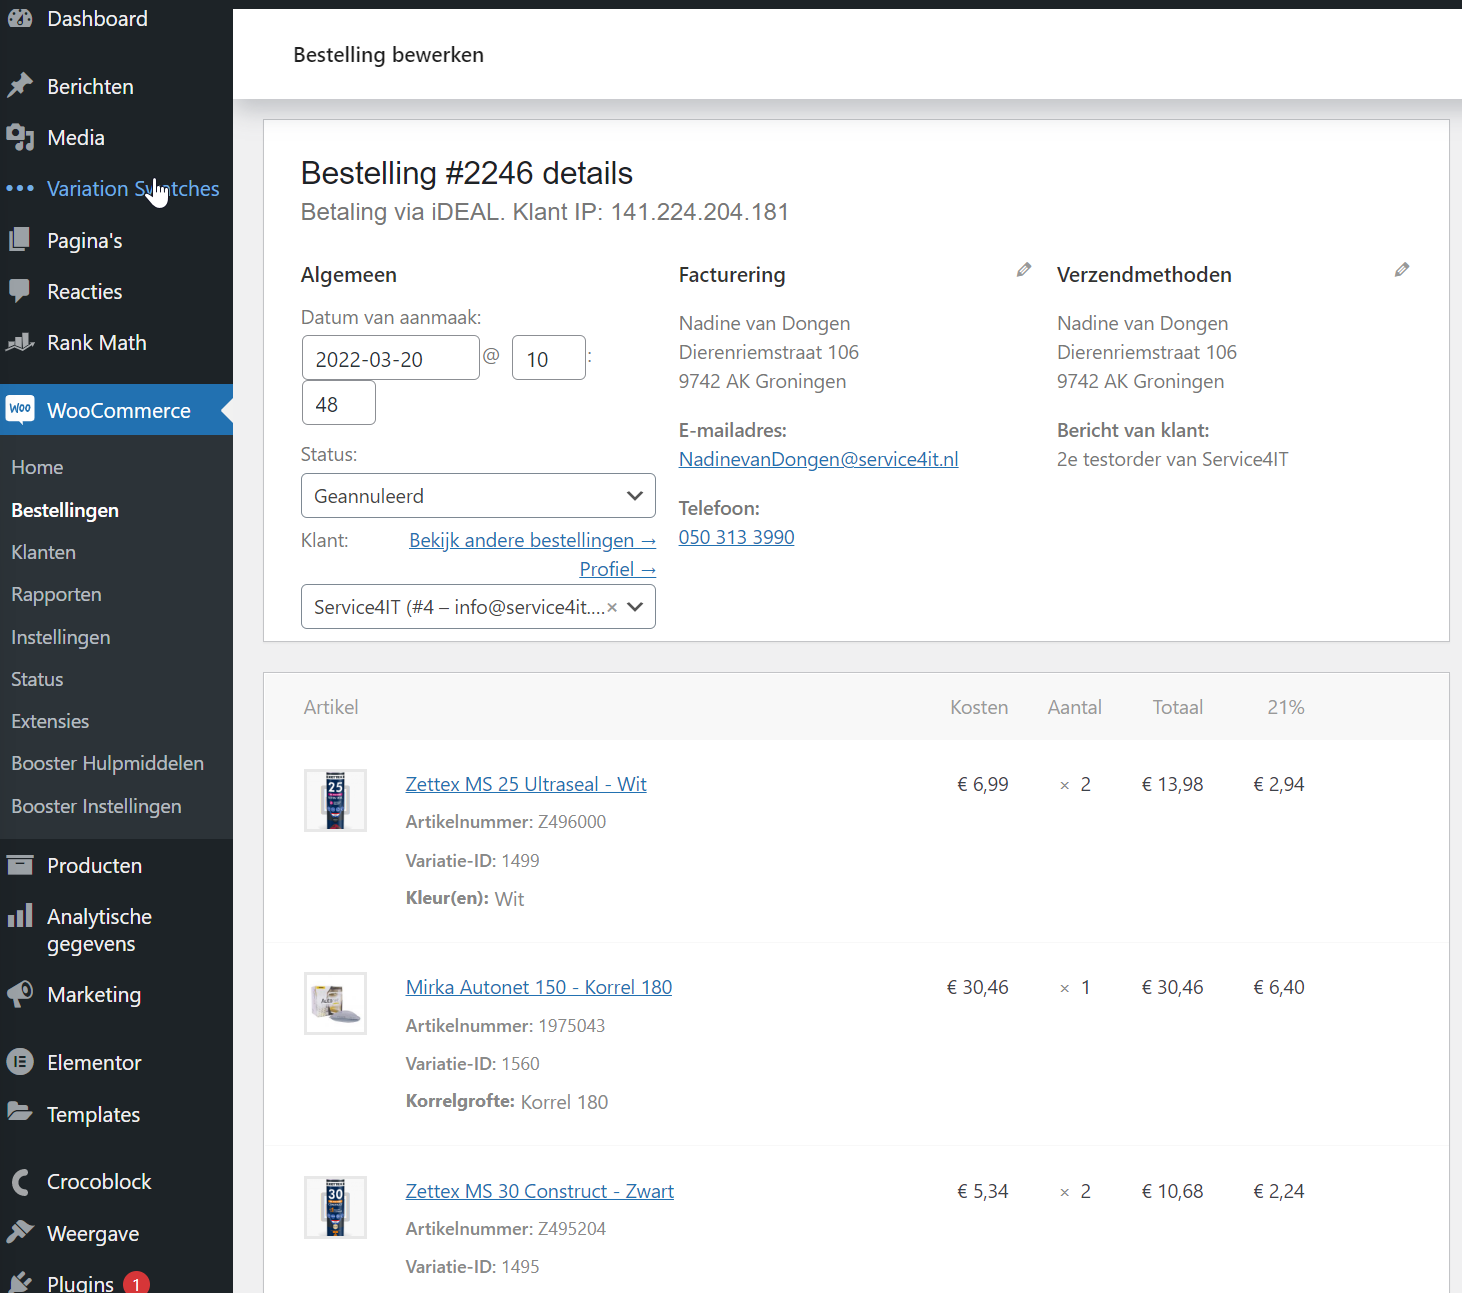Click the Dashboard gauge icon in sidebar
The image size is (1462, 1293).
(20, 18)
